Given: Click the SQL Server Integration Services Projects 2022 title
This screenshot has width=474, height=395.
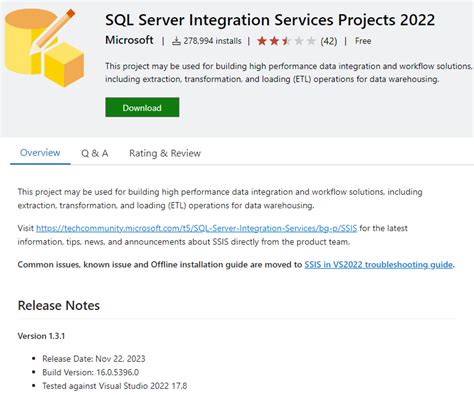Looking at the screenshot, I should click(x=270, y=20).
